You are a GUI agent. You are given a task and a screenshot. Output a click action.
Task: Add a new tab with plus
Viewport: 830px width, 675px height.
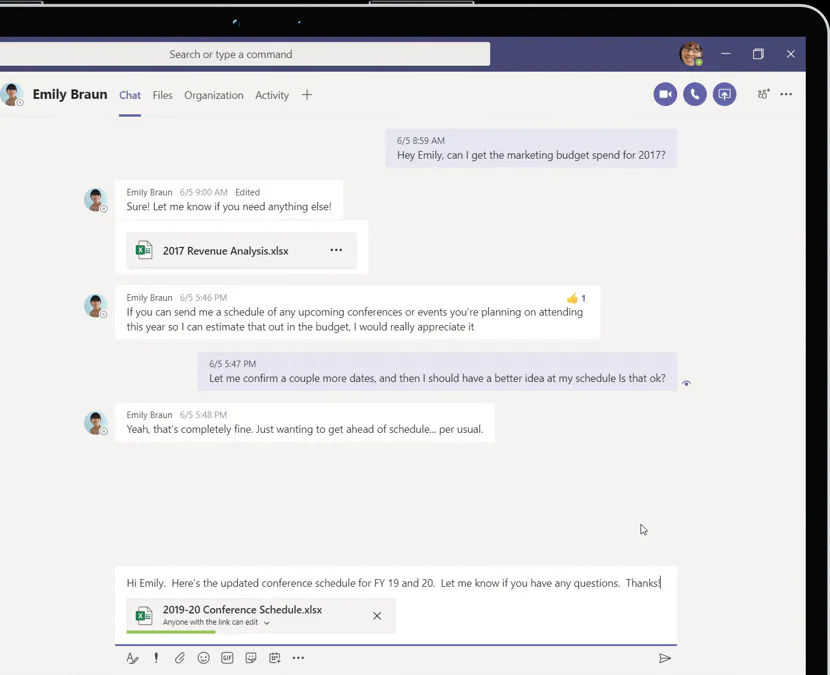[307, 95]
